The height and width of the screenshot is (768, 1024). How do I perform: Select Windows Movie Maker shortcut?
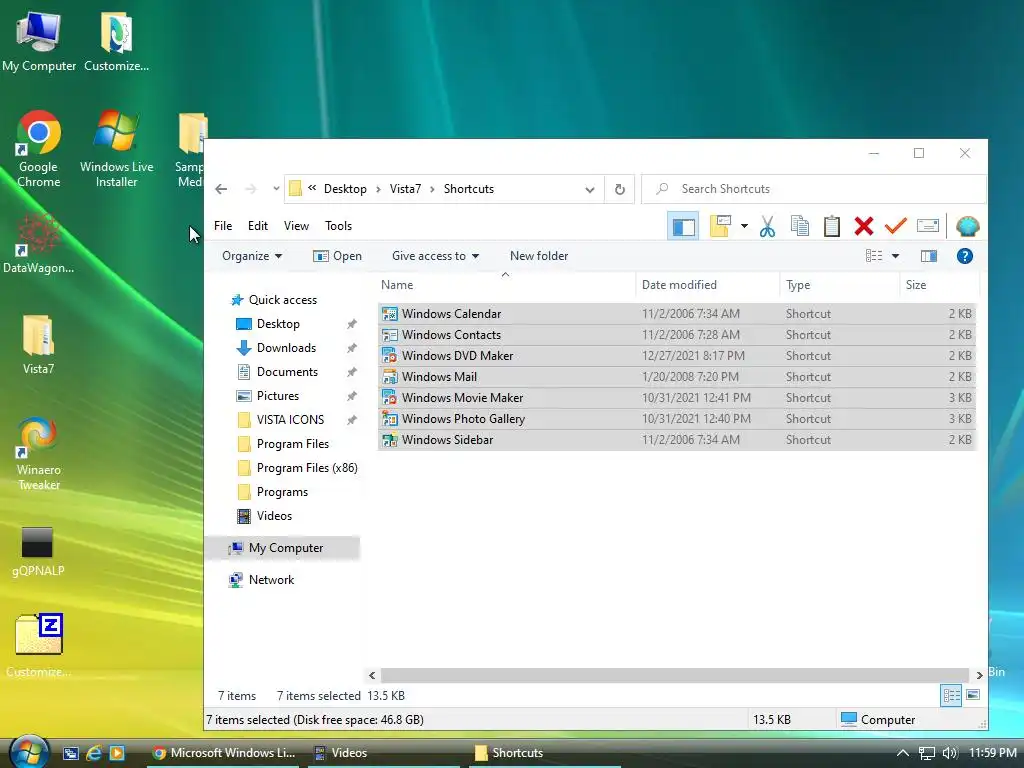(x=677, y=398)
